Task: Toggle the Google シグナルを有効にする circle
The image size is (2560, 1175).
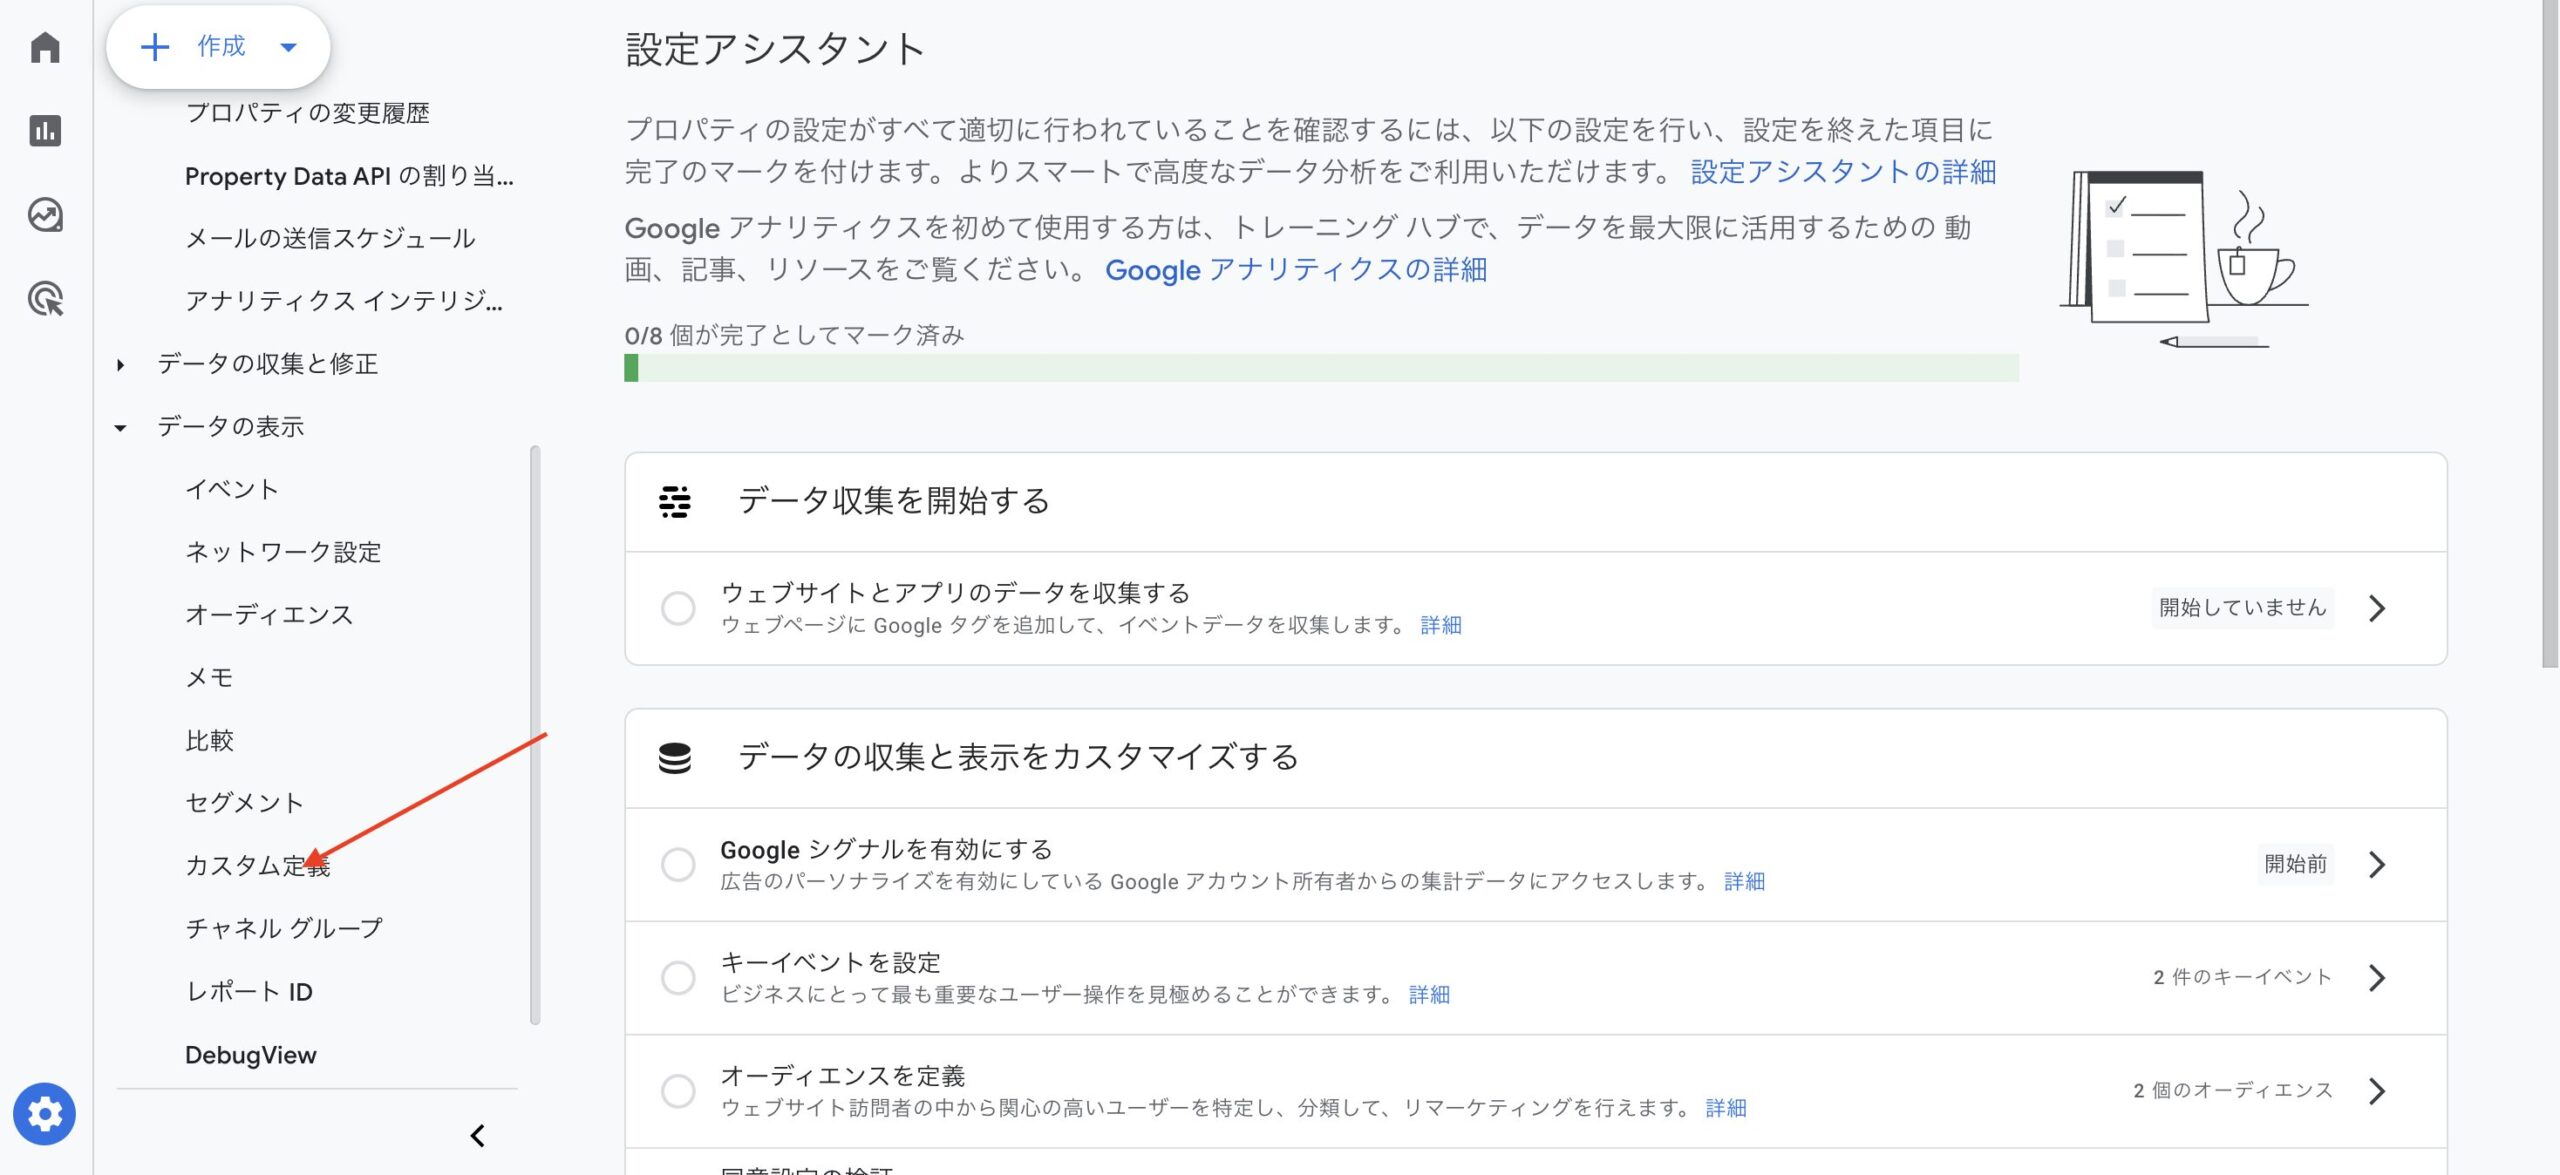Action: 678,865
